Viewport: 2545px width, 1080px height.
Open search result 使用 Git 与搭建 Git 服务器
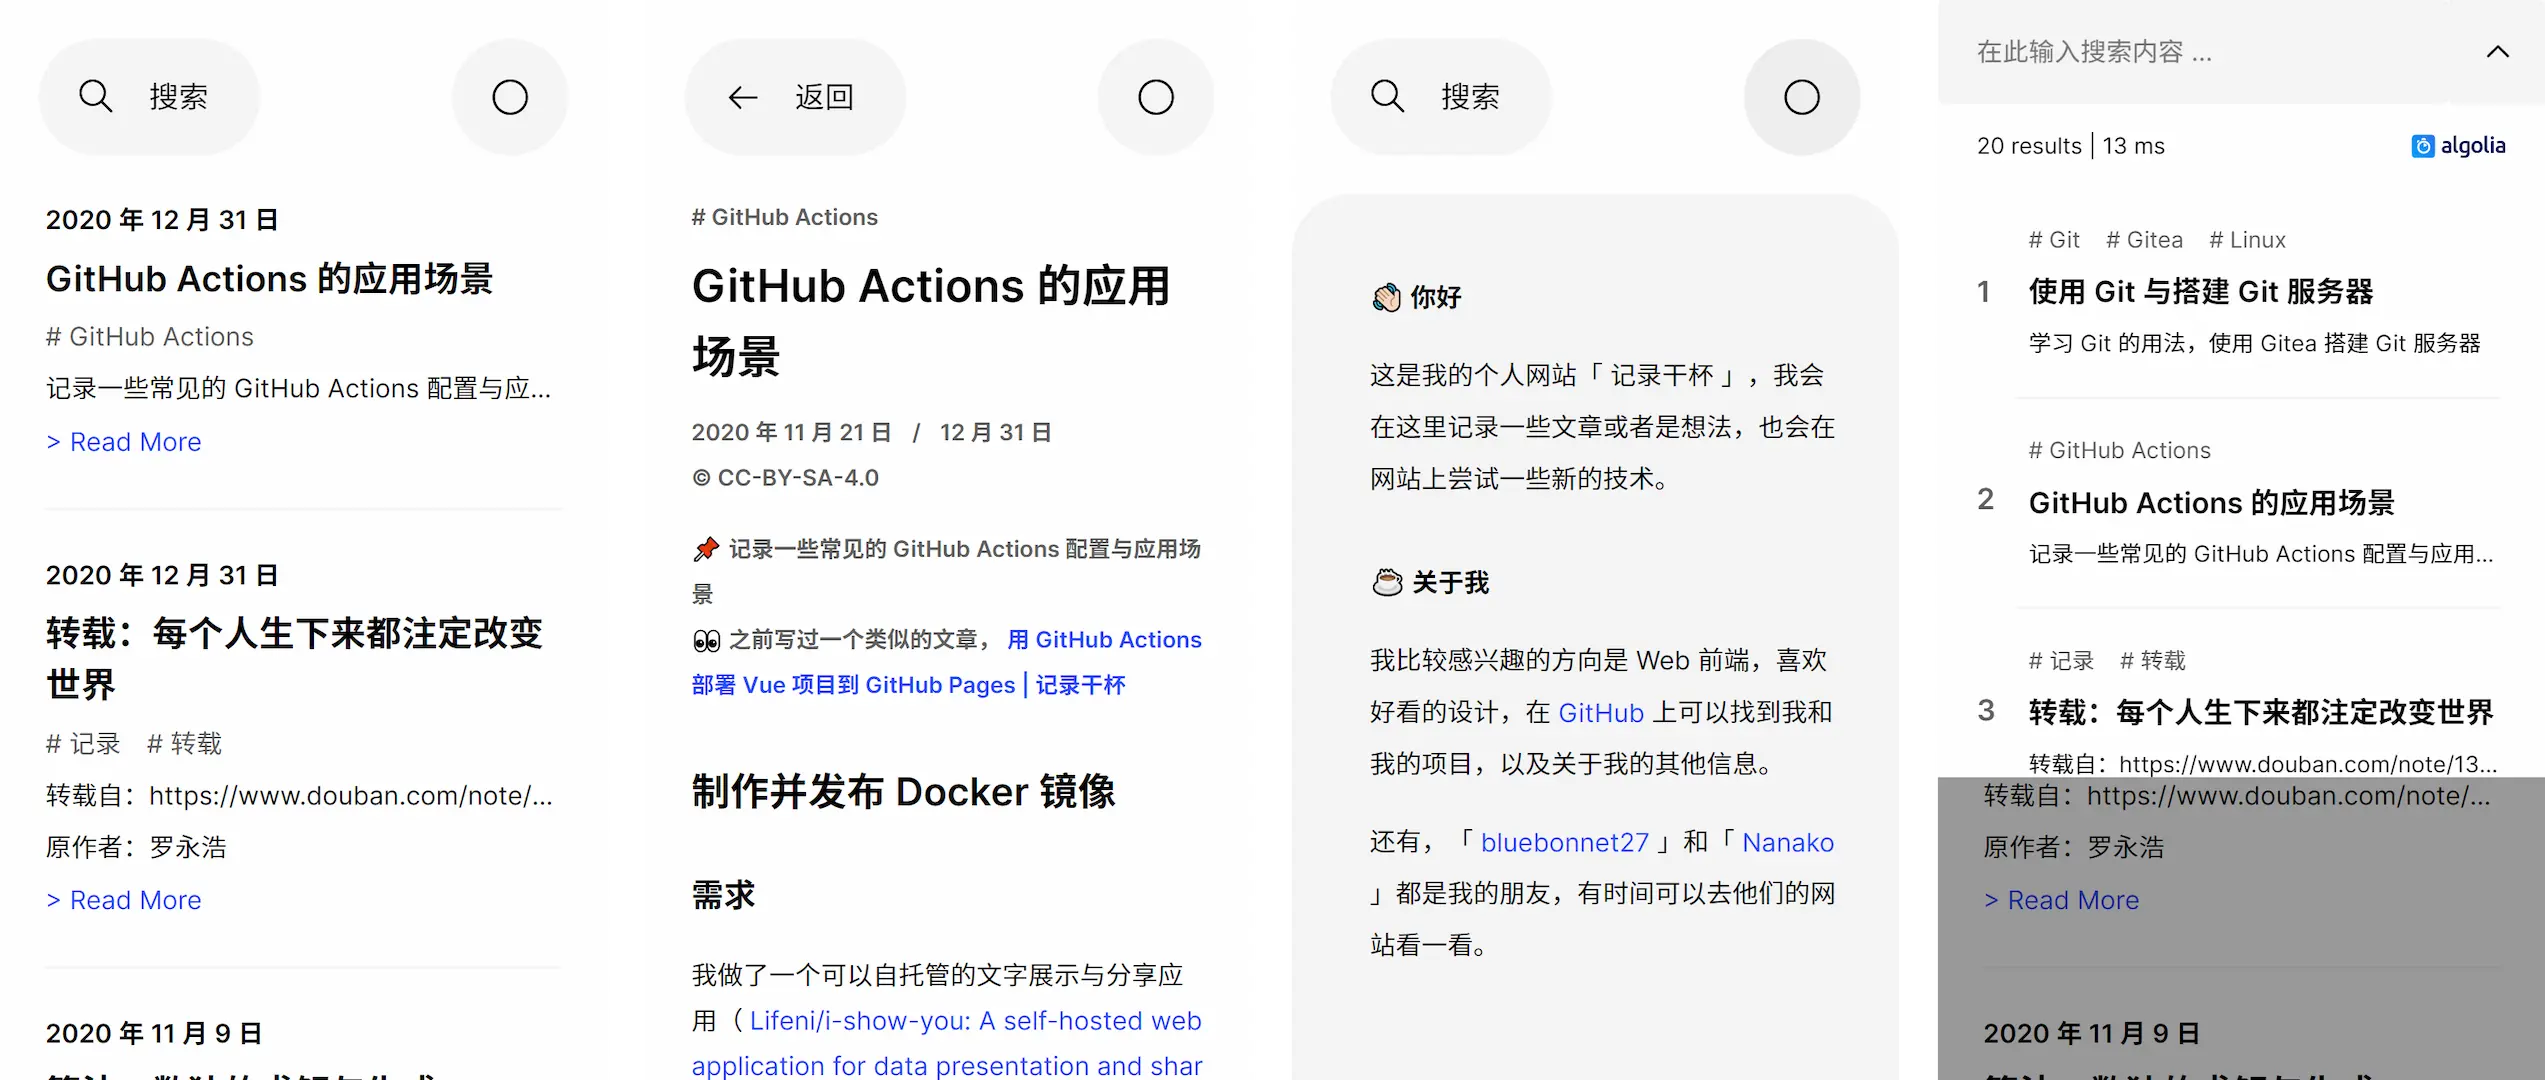click(2200, 292)
